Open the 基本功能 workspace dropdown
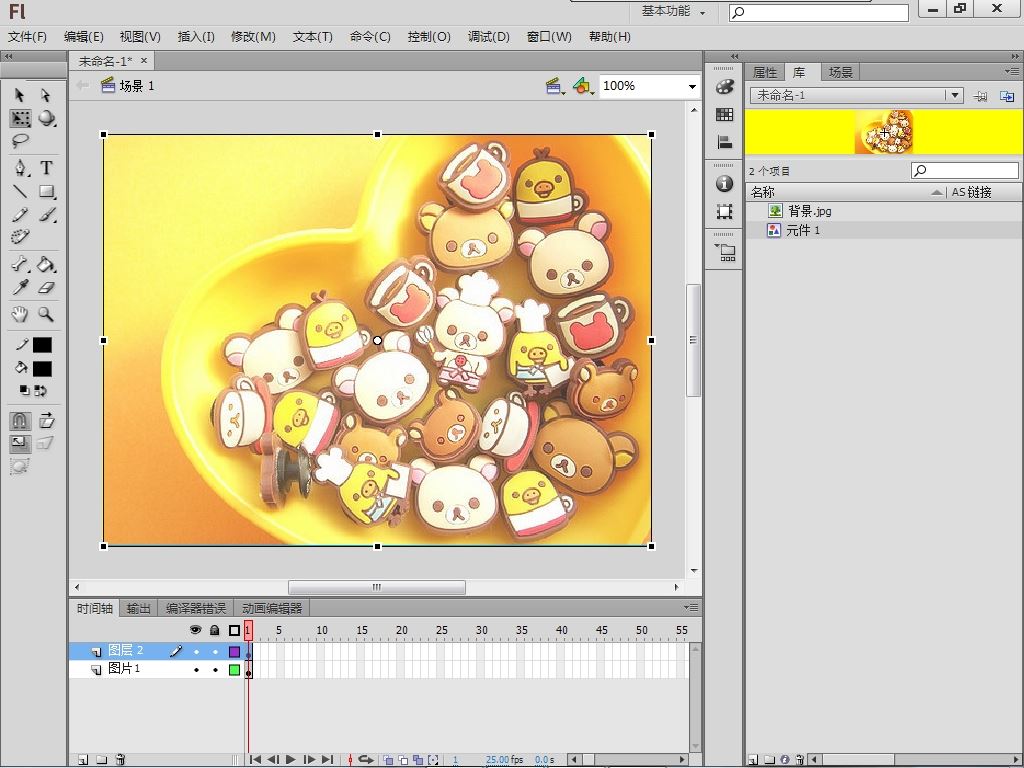 (673, 11)
